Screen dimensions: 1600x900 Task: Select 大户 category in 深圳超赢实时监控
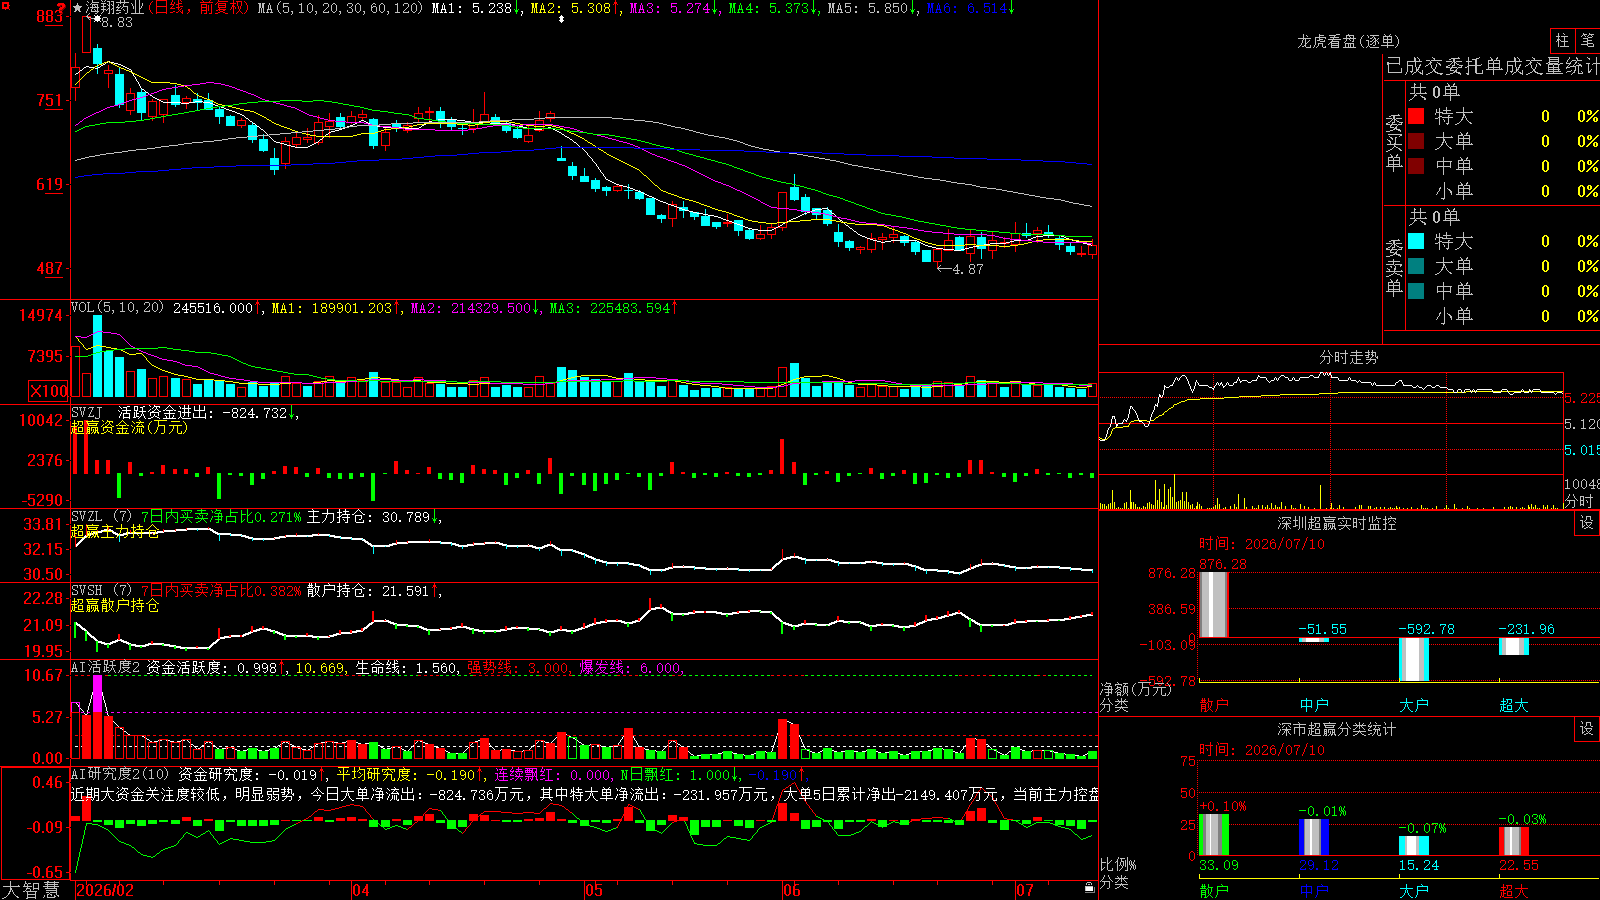[x=1414, y=705]
